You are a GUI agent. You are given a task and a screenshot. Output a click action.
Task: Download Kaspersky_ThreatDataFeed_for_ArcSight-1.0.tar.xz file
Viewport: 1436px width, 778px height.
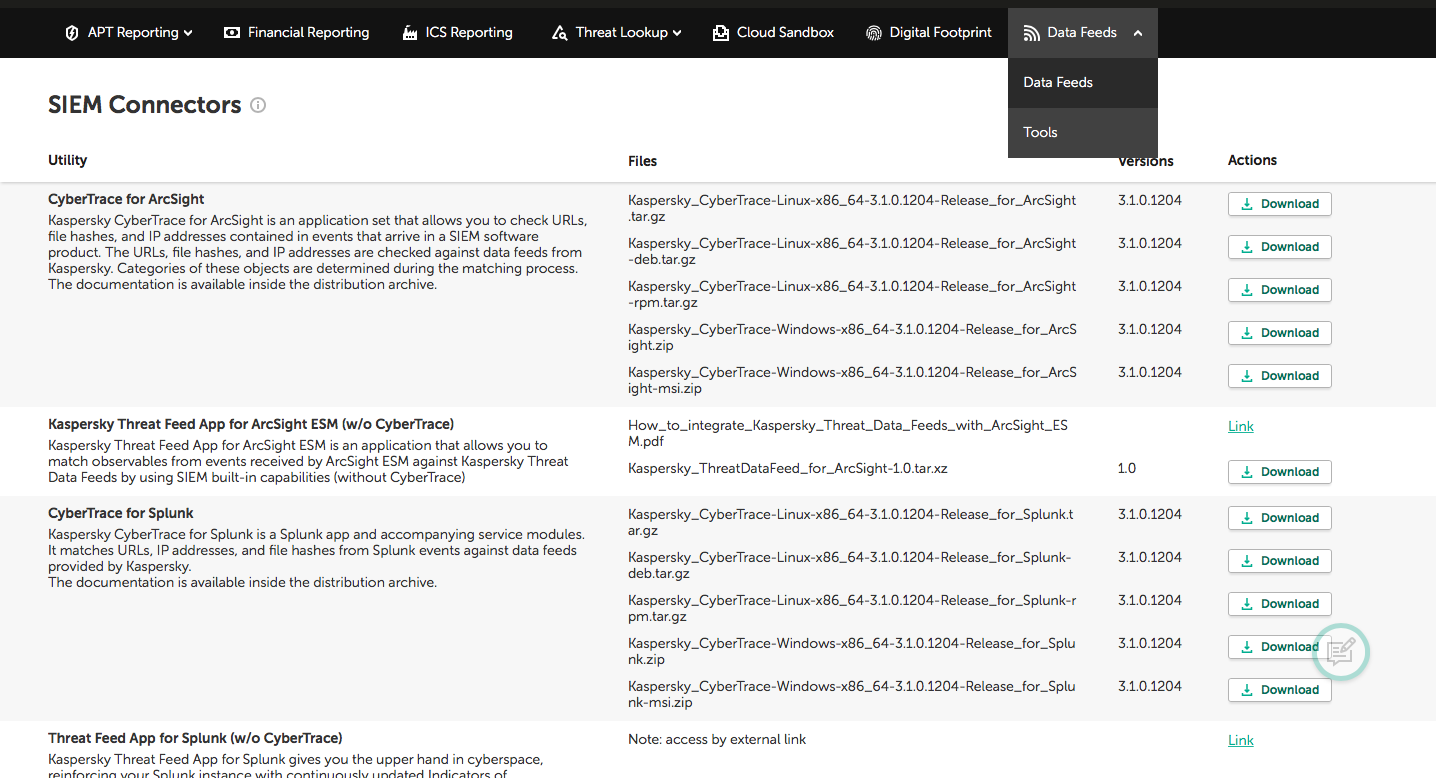1279,472
